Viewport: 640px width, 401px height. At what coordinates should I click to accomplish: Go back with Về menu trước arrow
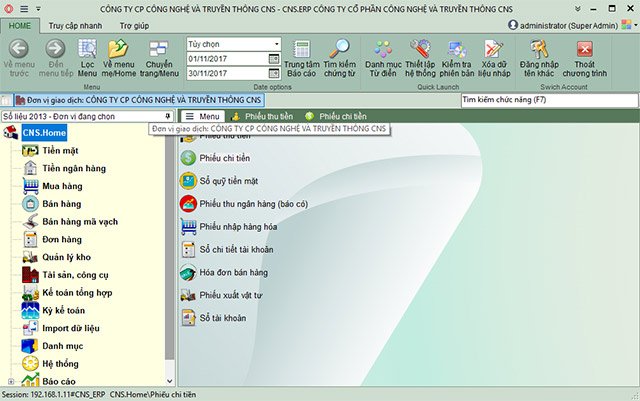coord(19,57)
